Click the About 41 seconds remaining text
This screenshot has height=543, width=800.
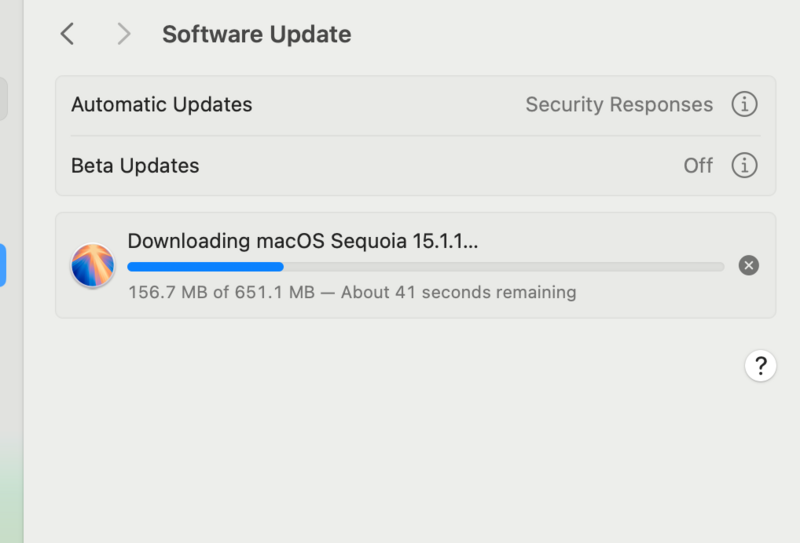click(x=459, y=292)
